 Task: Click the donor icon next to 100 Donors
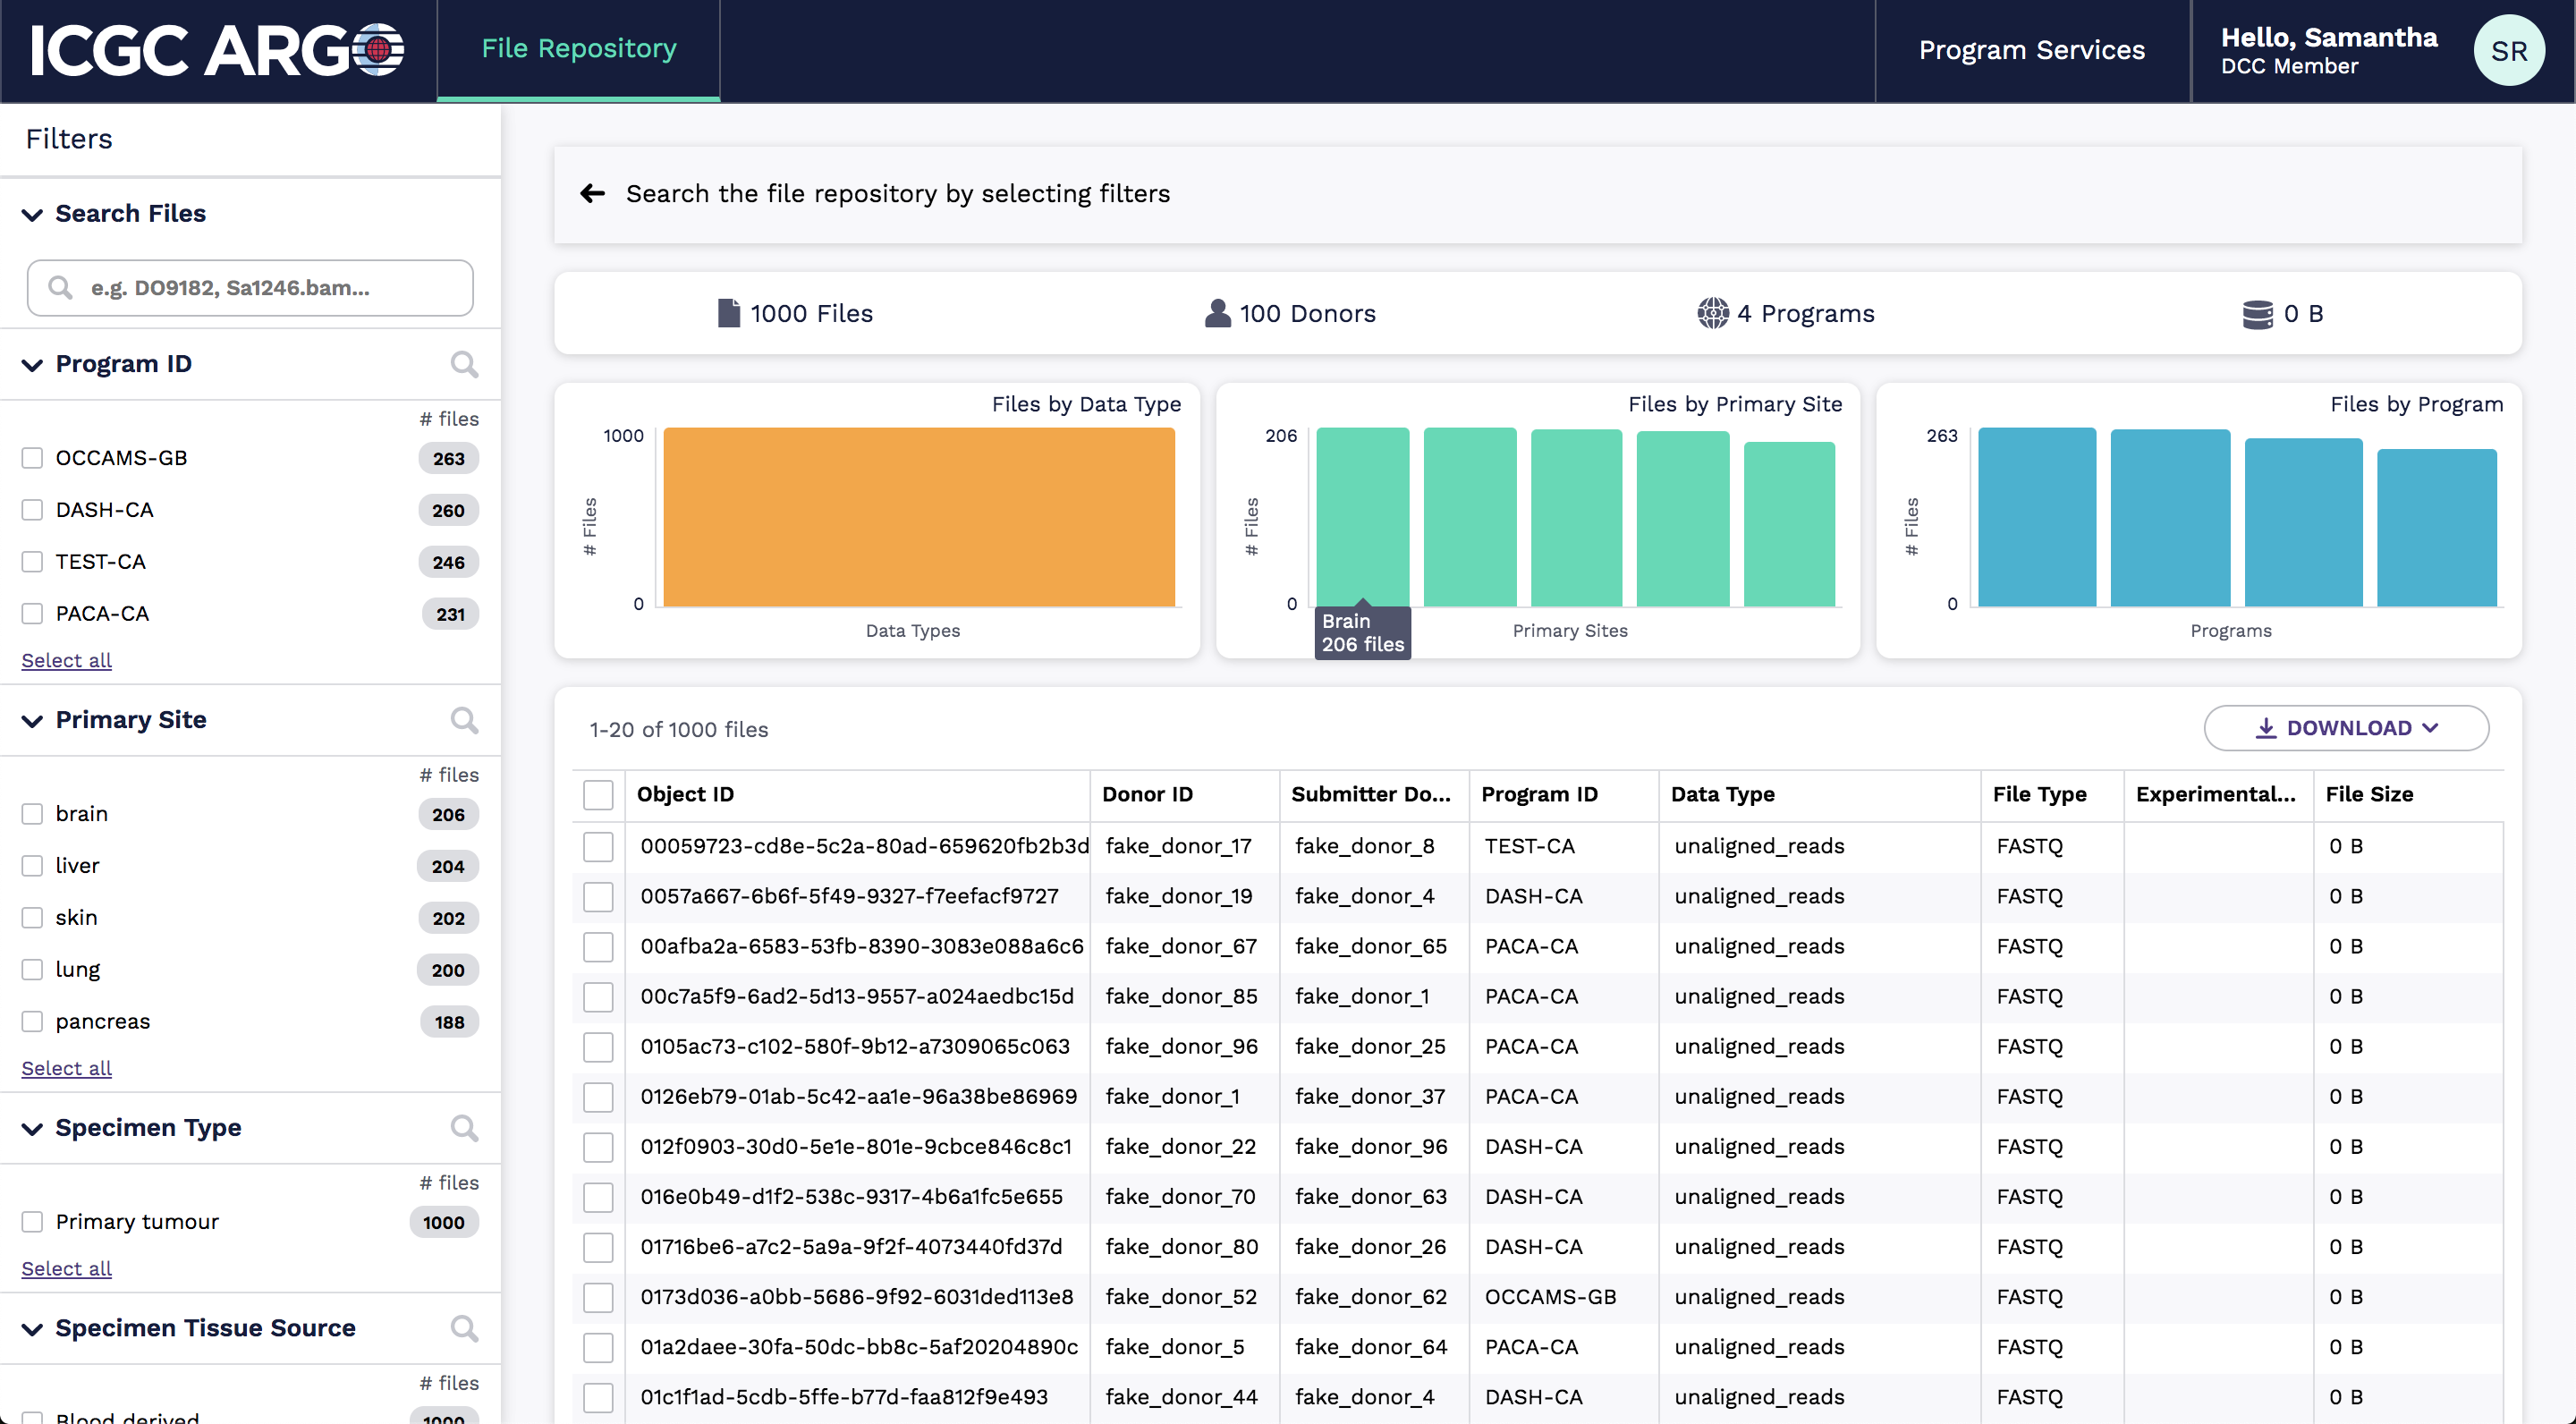pyautogui.click(x=1216, y=313)
